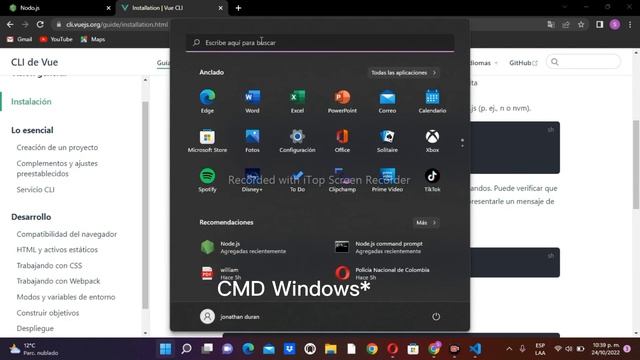Viewport: 640px width, 360px height.
Task: Bookmark this page with star icon
Action: tap(581, 24)
